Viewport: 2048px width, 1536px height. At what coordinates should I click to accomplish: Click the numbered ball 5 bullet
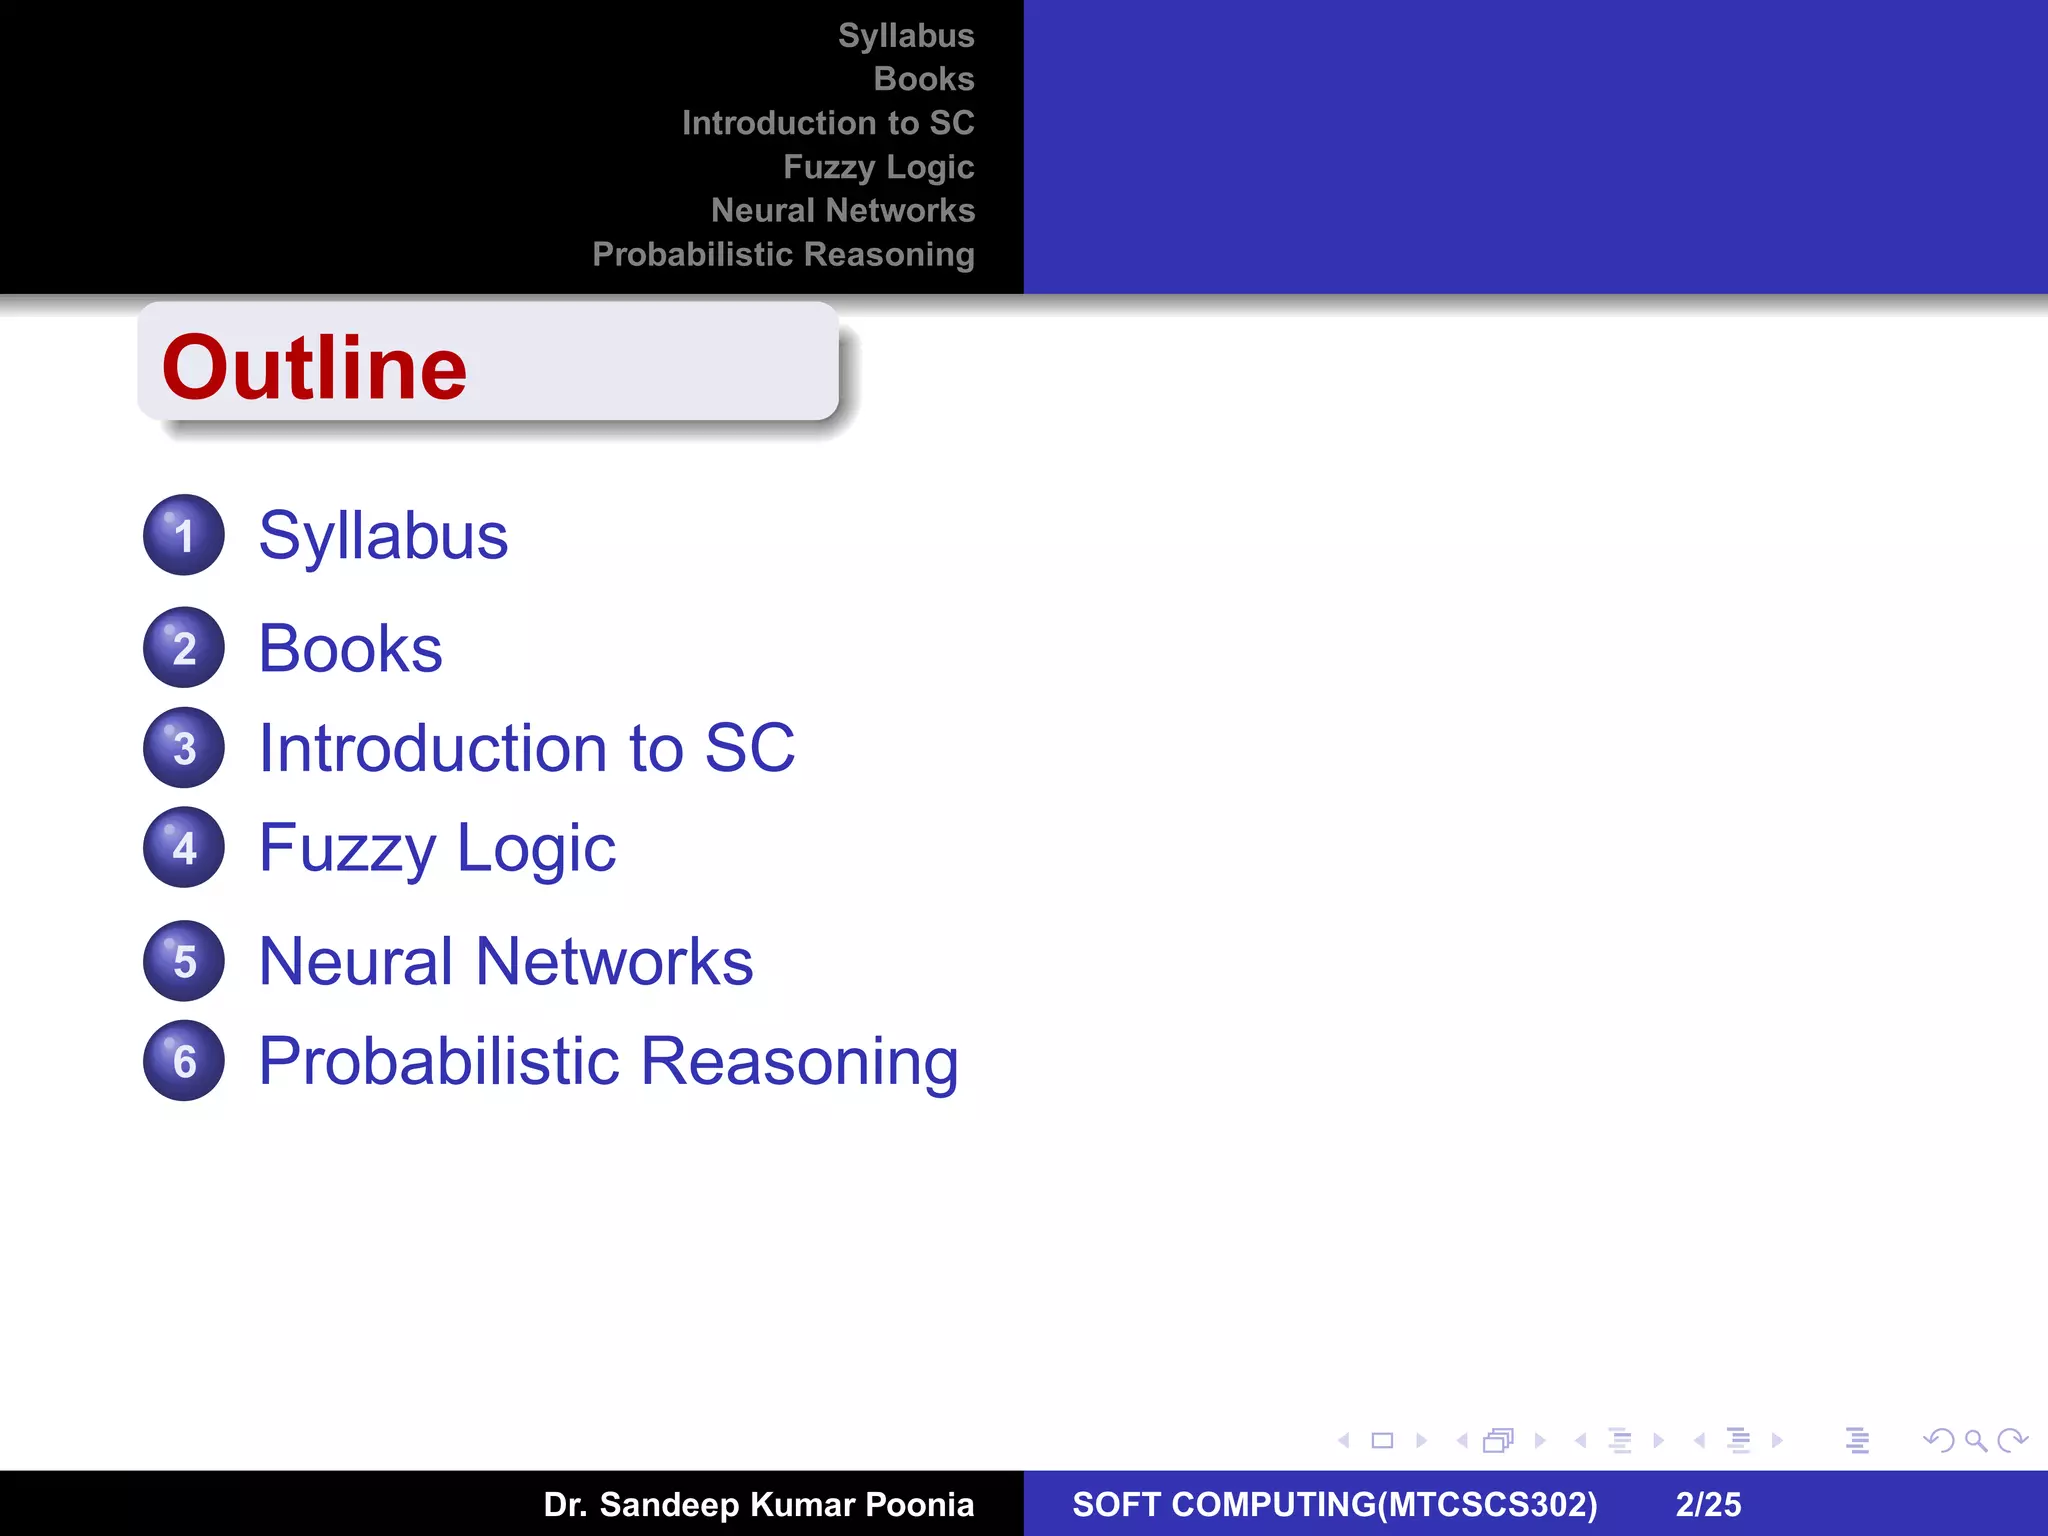tap(184, 961)
